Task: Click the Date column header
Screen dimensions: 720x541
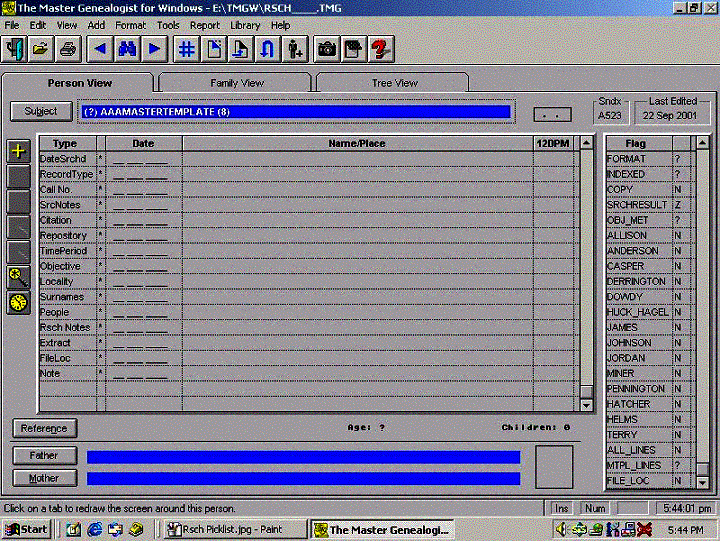Action: coord(143,143)
